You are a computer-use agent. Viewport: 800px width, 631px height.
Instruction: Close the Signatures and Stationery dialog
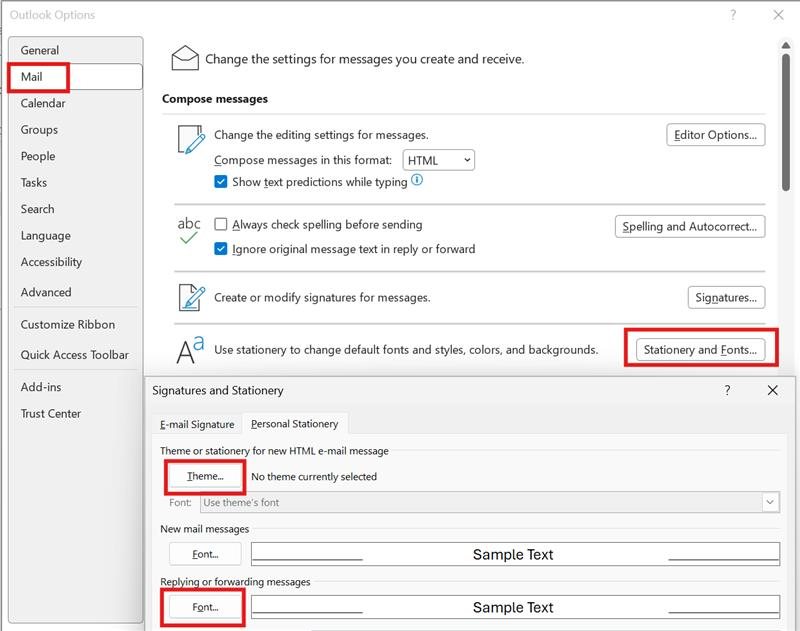(x=772, y=390)
